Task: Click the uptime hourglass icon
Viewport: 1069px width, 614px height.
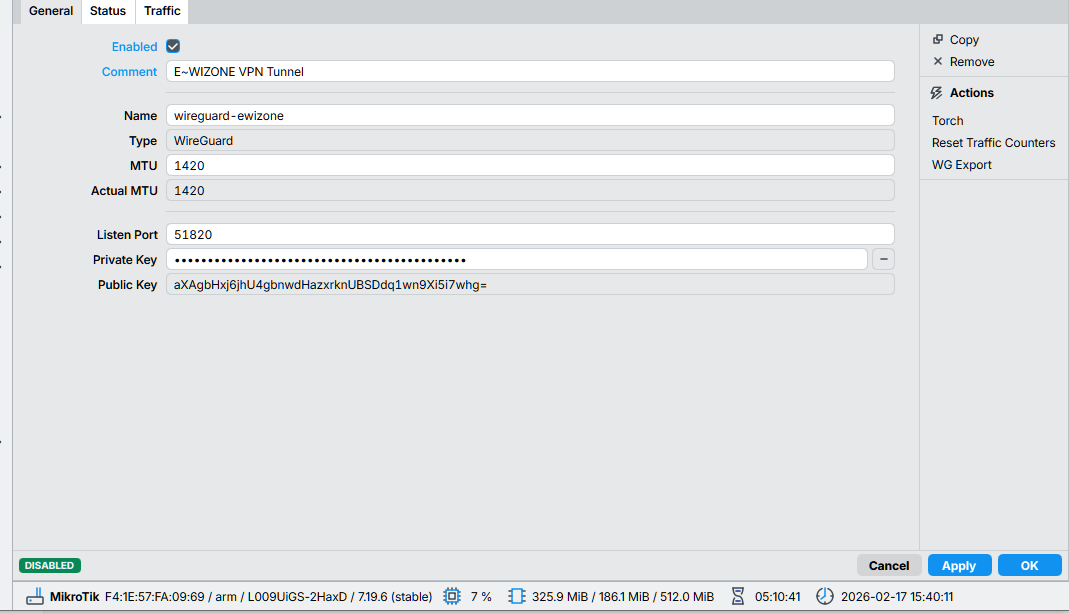Action: click(738, 595)
